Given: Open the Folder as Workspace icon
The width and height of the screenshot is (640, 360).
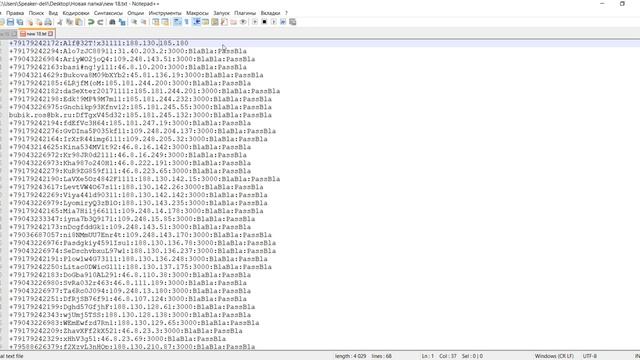Looking at the screenshot, I should 233,22.
